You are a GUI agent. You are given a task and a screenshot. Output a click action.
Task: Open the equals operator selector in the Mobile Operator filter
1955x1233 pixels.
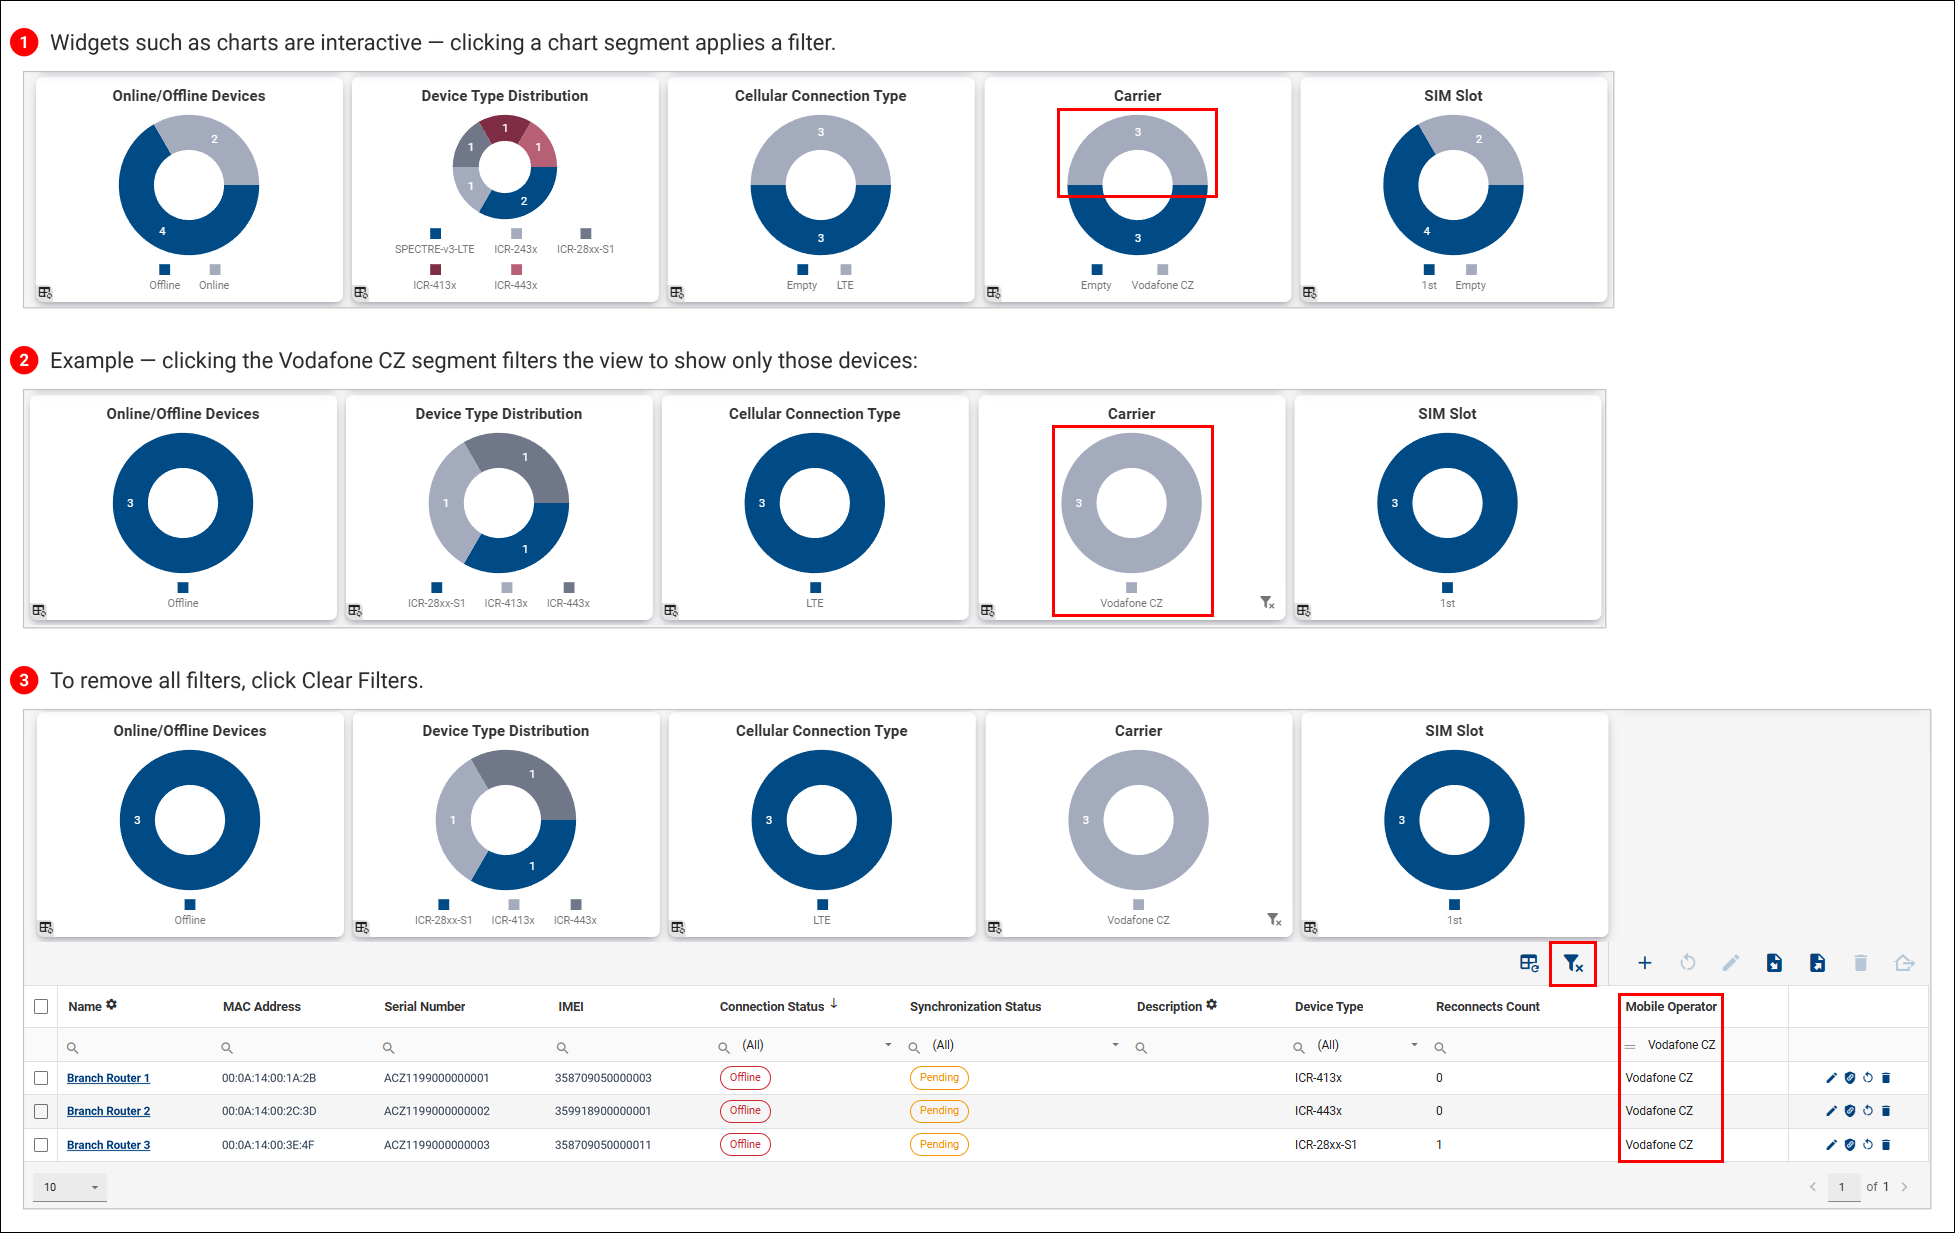pyautogui.click(x=1630, y=1046)
